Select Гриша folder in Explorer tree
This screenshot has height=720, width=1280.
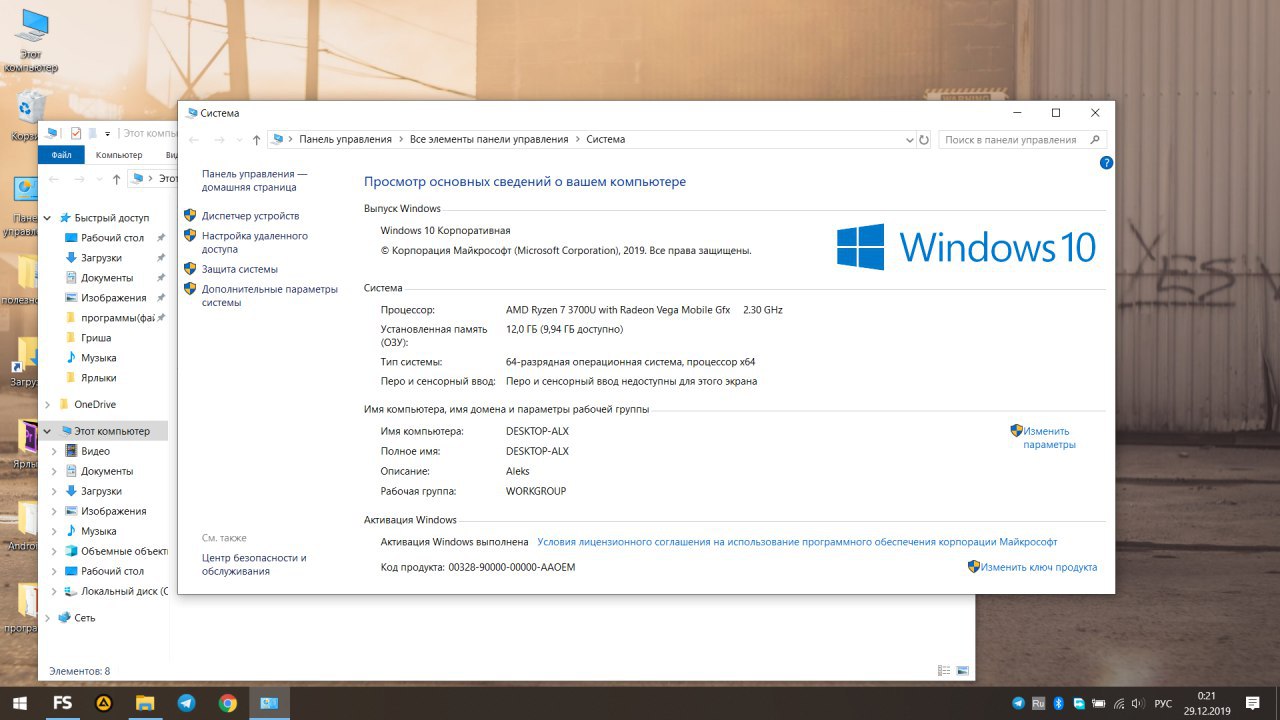(x=96, y=338)
